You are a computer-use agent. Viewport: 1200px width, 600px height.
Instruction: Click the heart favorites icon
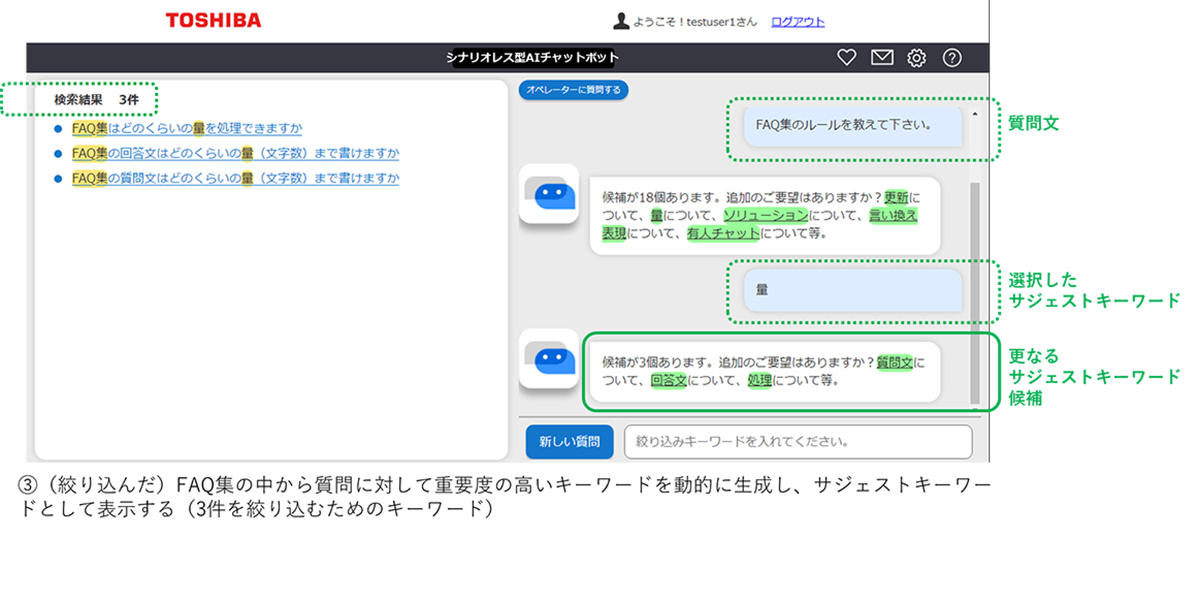coord(847,58)
